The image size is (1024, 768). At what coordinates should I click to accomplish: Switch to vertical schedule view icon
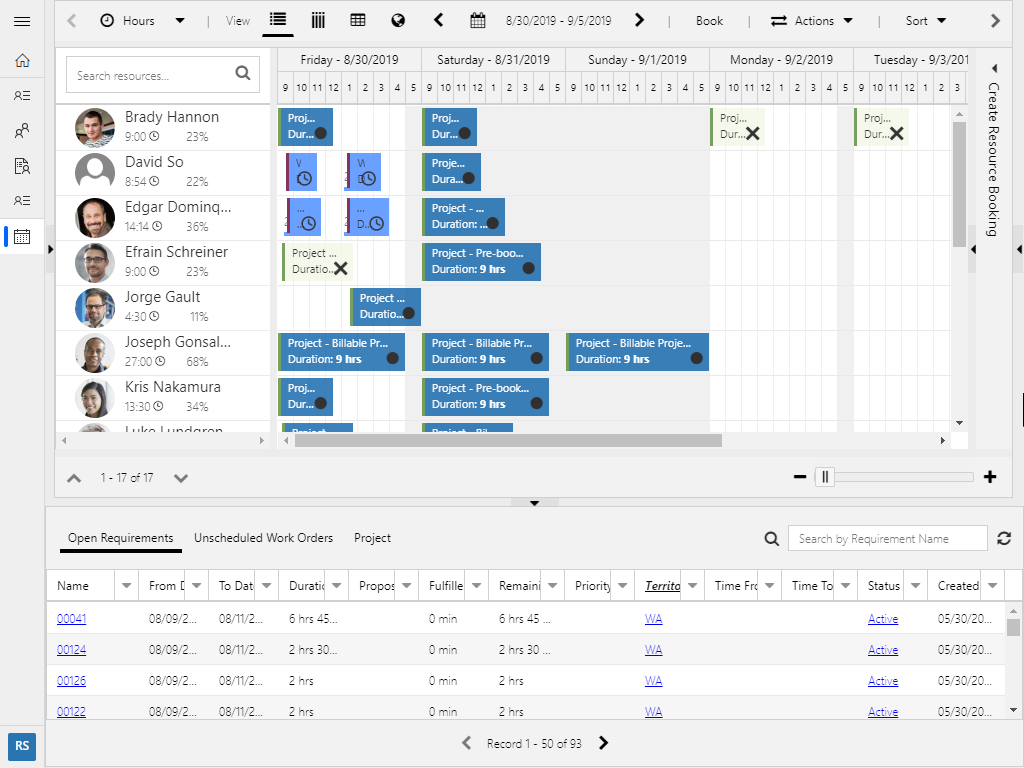(318, 20)
